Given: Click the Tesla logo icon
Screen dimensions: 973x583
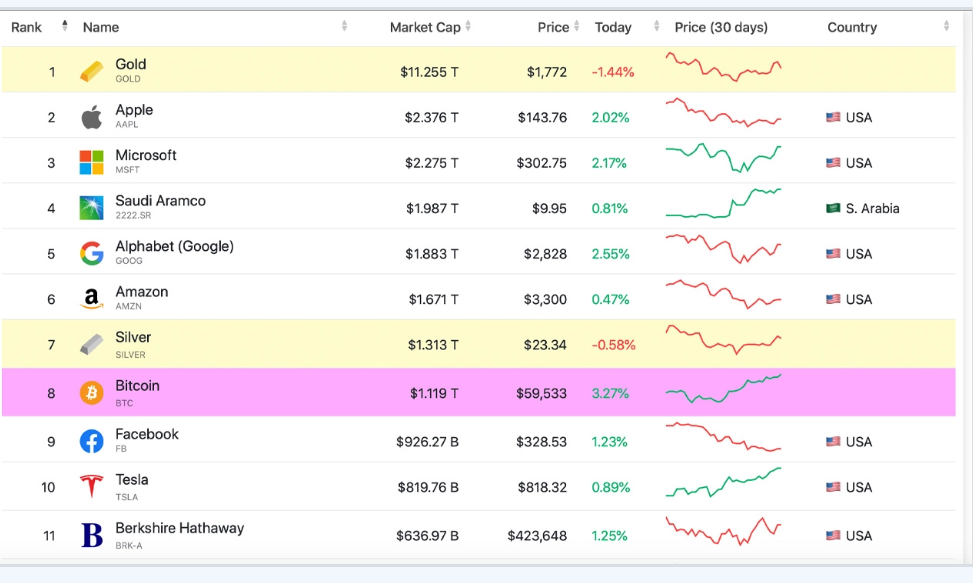Looking at the screenshot, I should (x=91, y=487).
